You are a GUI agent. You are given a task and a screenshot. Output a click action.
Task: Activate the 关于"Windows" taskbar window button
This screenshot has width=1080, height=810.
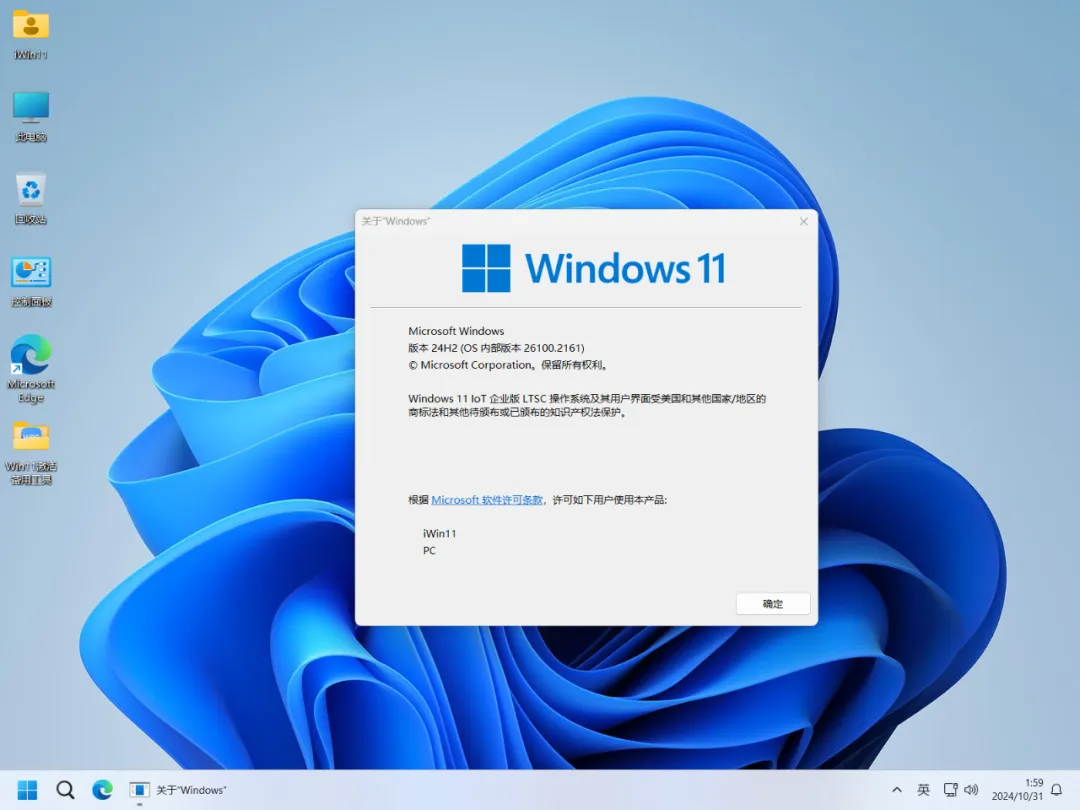coord(178,789)
